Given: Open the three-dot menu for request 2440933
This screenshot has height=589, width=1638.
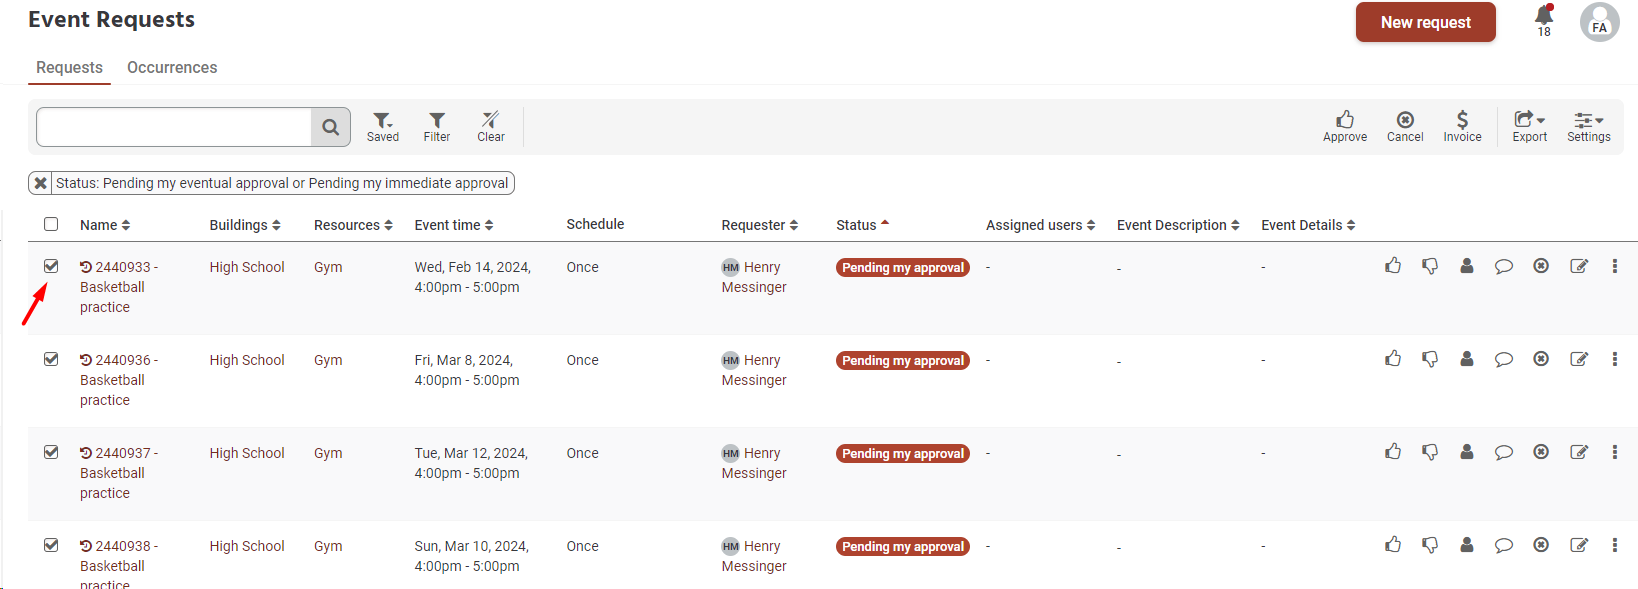Looking at the screenshot, I should 1614,266.
